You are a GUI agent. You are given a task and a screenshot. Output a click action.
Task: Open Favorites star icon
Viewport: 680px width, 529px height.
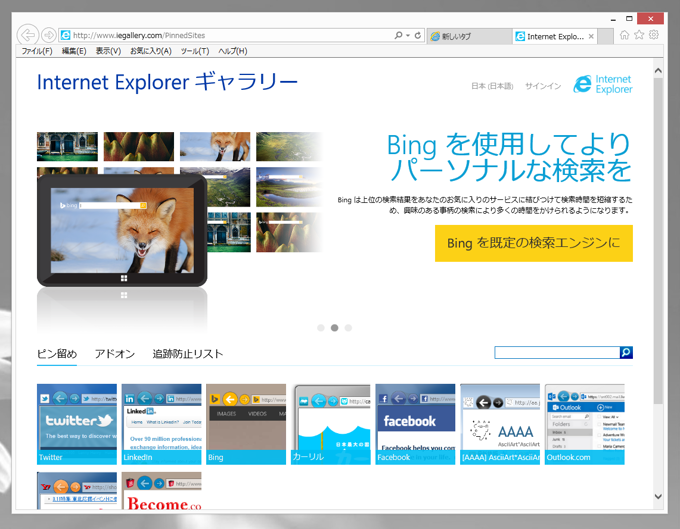[639, 35]
